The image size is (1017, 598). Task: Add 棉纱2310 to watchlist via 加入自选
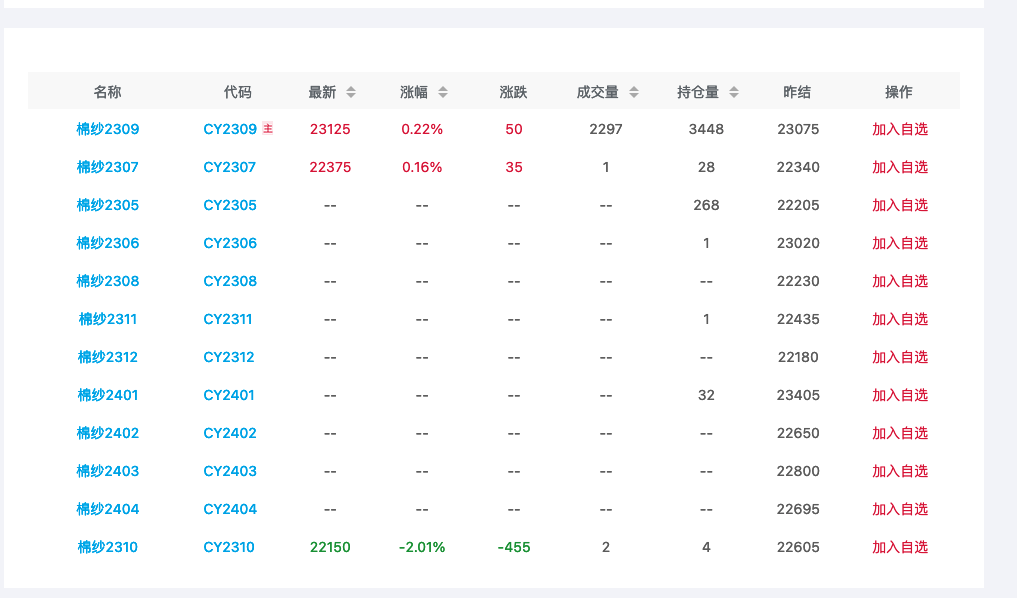coord(899,547)
